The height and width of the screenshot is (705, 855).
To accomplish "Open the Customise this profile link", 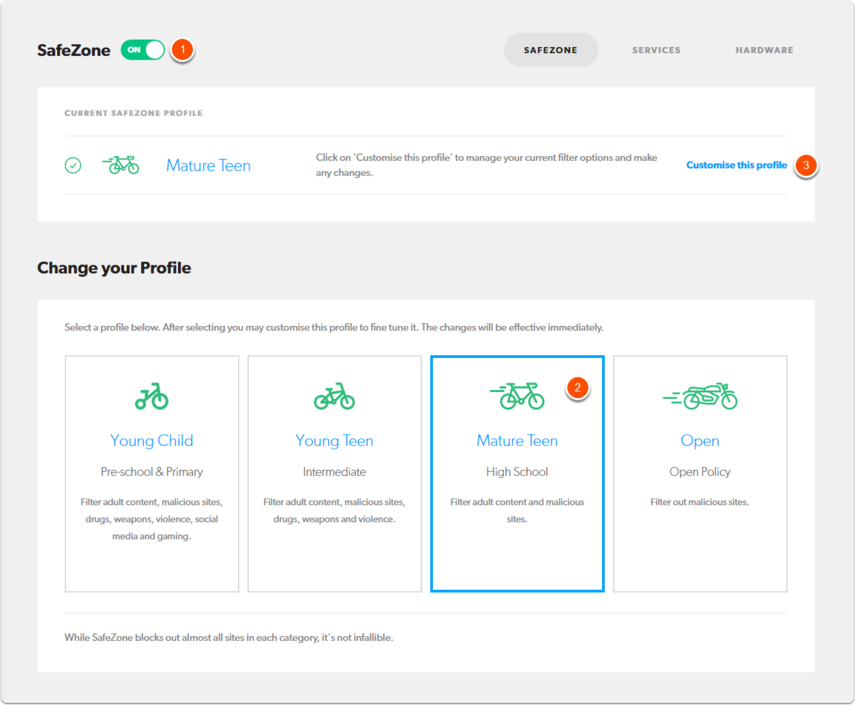I will pyautogui.click(x=737, y=164).
